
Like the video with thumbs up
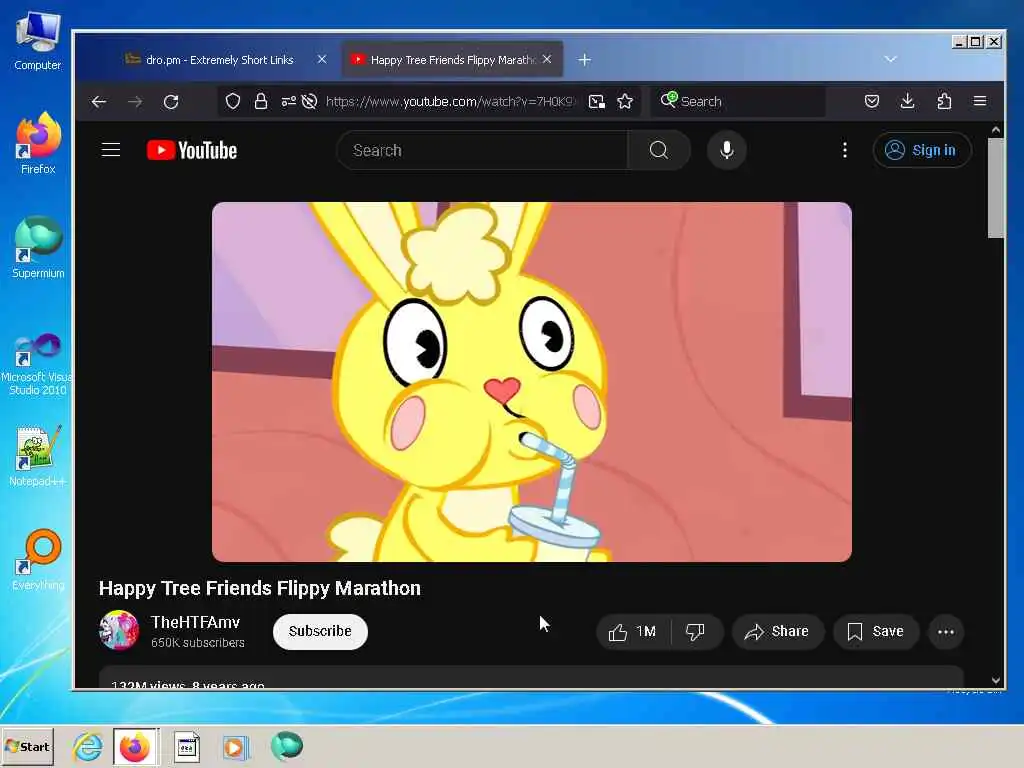(633, 632)
